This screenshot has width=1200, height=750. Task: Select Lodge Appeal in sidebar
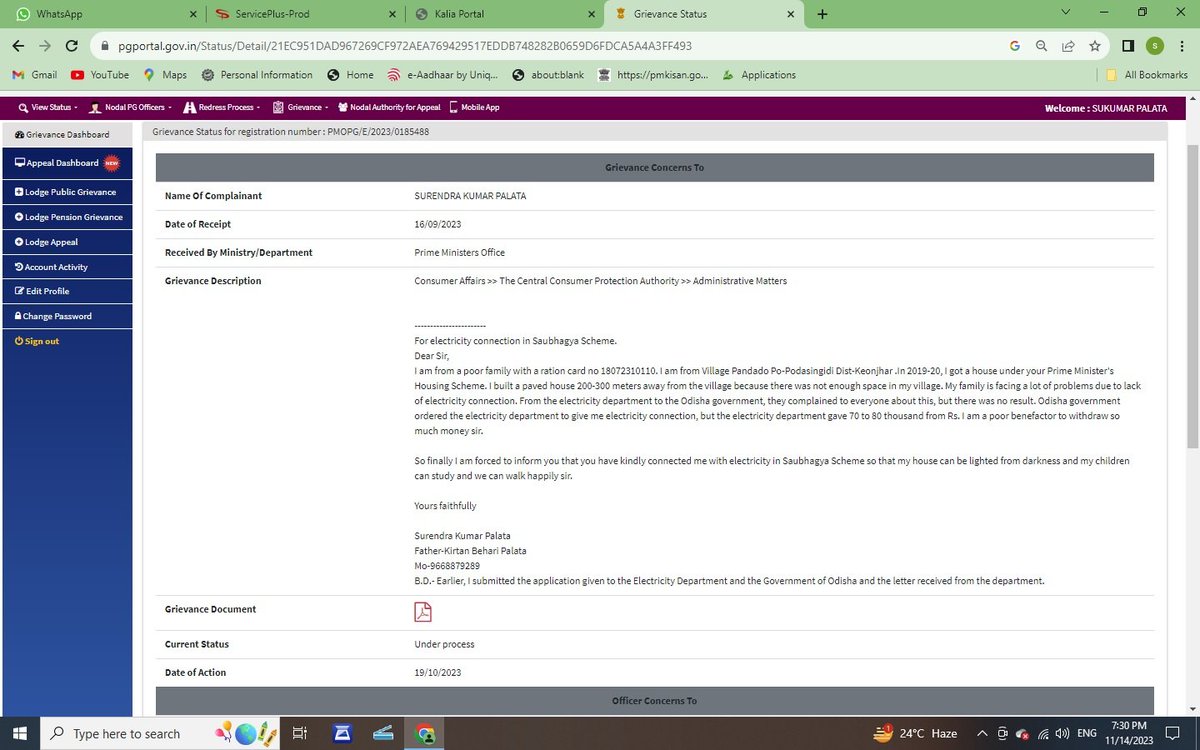pyautogui.click(x=66, y=242)
